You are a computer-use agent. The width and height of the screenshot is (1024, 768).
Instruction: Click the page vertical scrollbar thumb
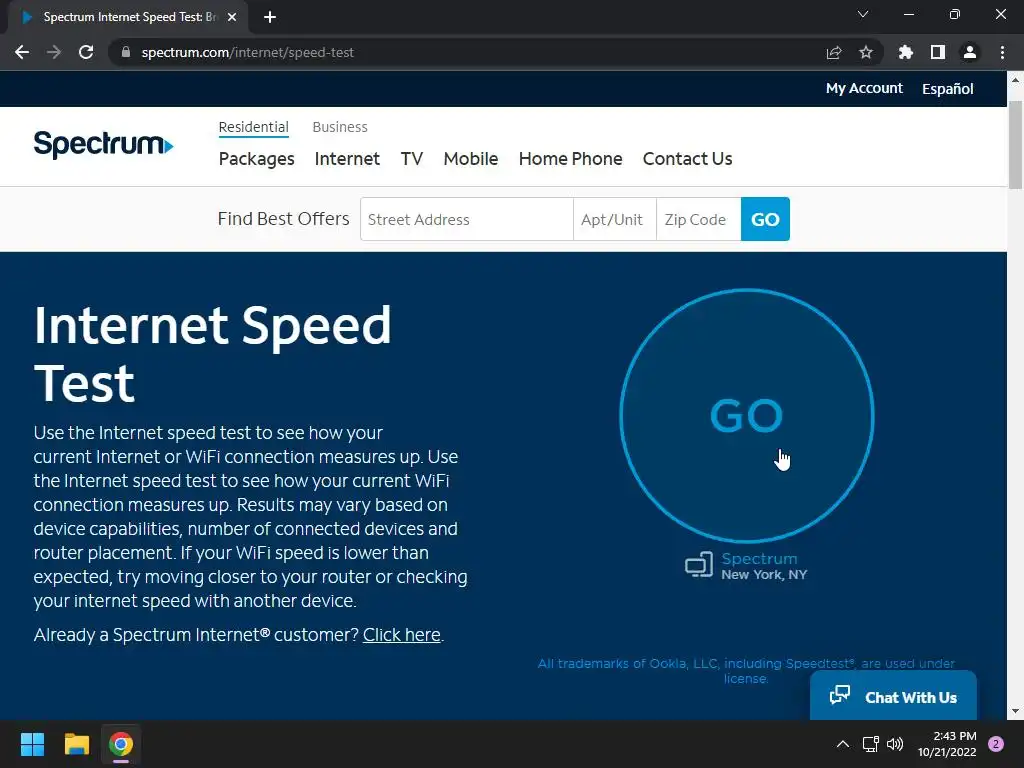click(x=1016, y=145)
